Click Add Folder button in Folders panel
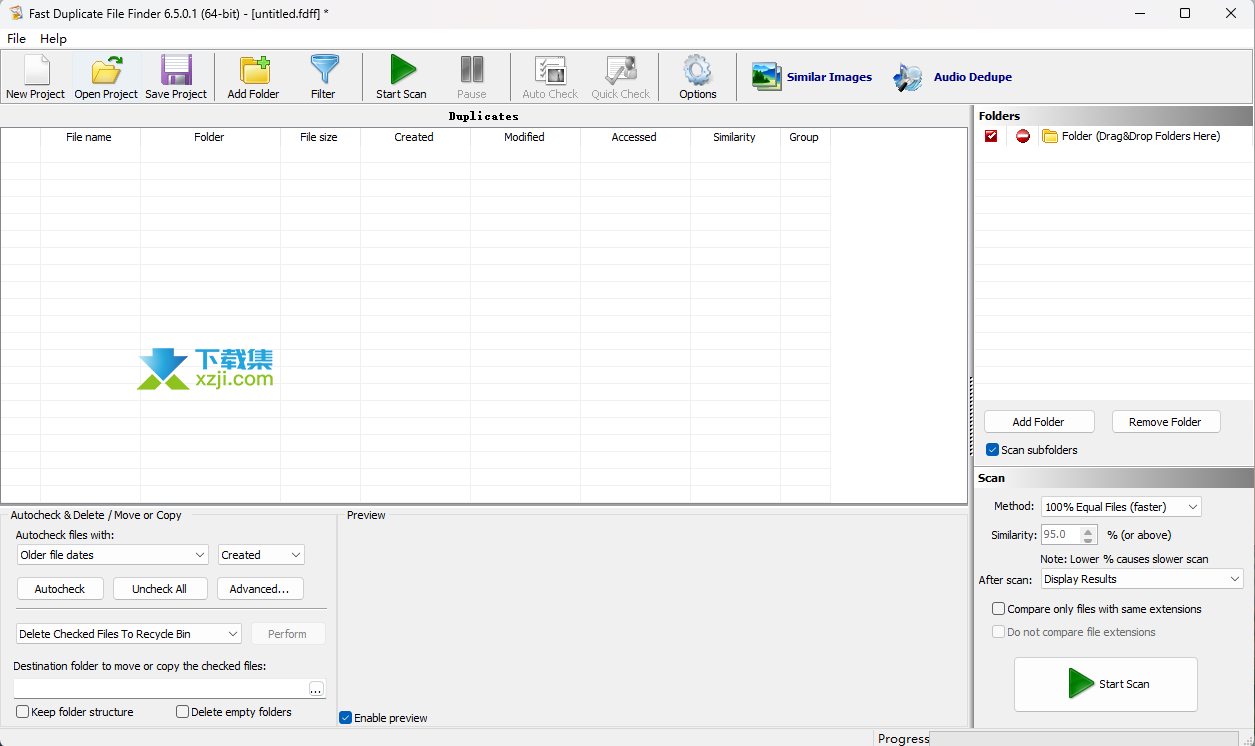 [1039, 422]
